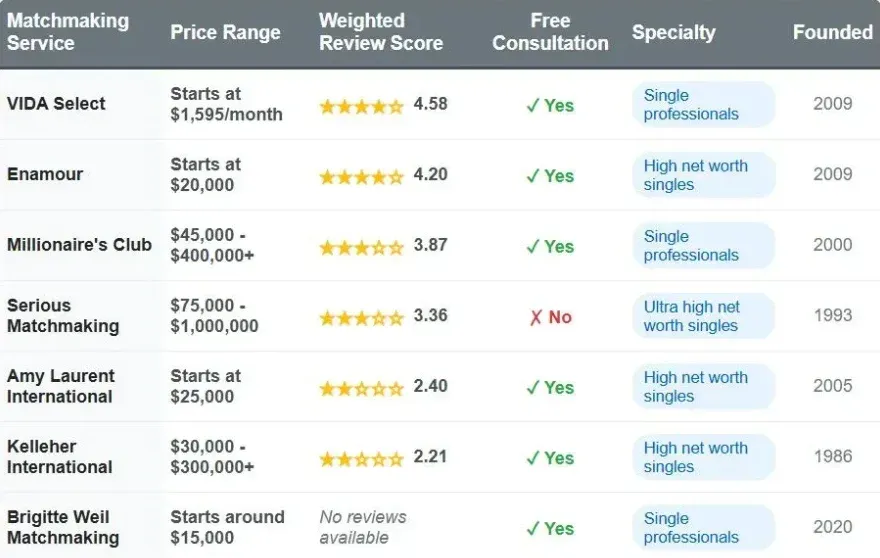The height and width of the screenshot is (558, 880).
Task: Click the red X No for Serious Matchmaking
Action: 550,317
